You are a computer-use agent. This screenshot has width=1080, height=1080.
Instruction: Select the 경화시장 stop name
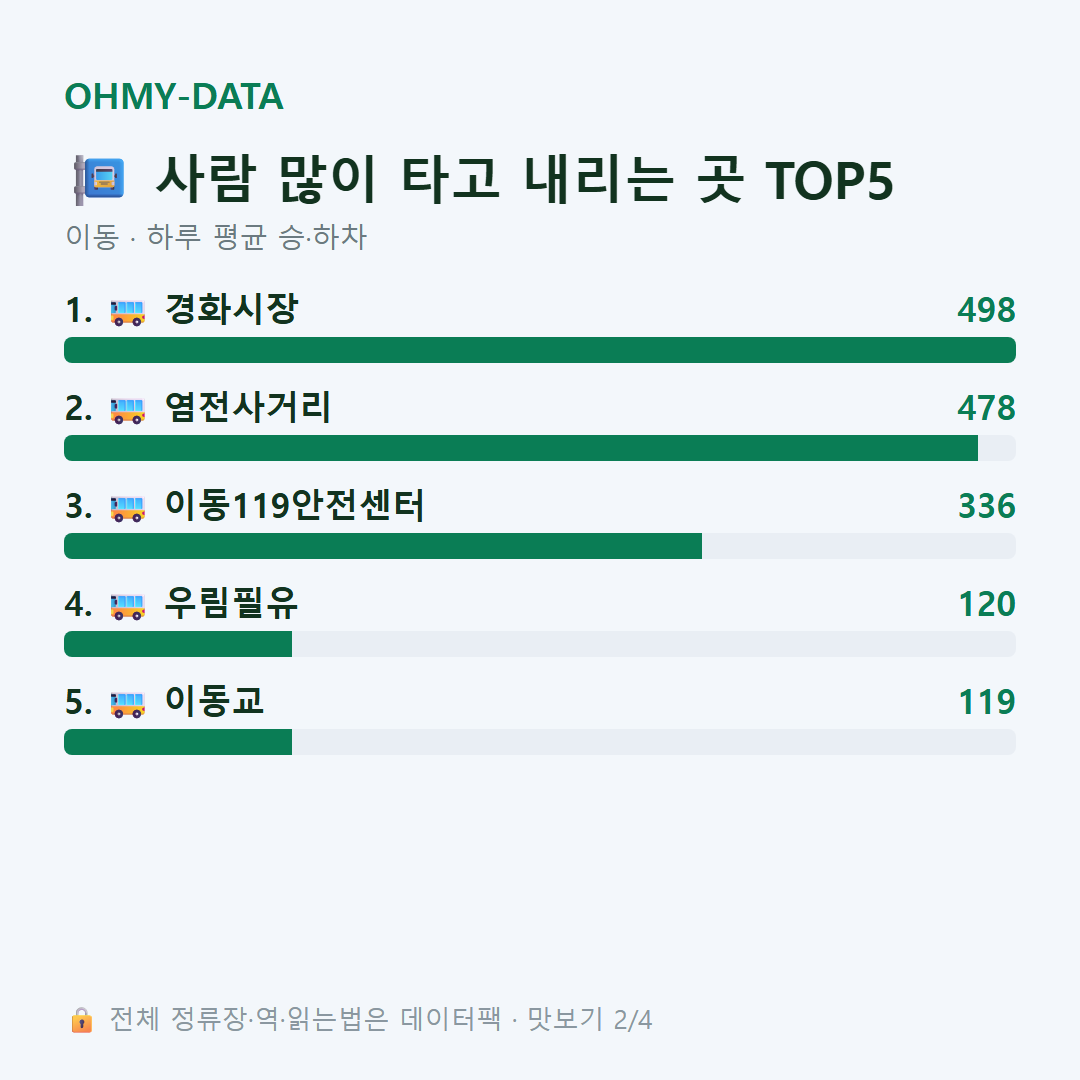click(x=231, y=309)
